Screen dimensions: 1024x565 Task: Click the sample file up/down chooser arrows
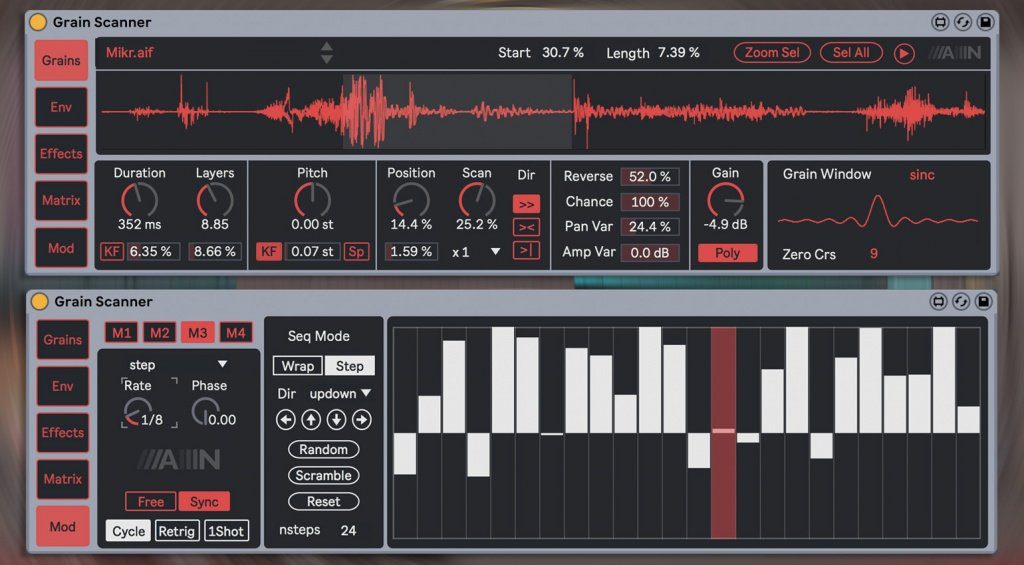pos(327,53)
